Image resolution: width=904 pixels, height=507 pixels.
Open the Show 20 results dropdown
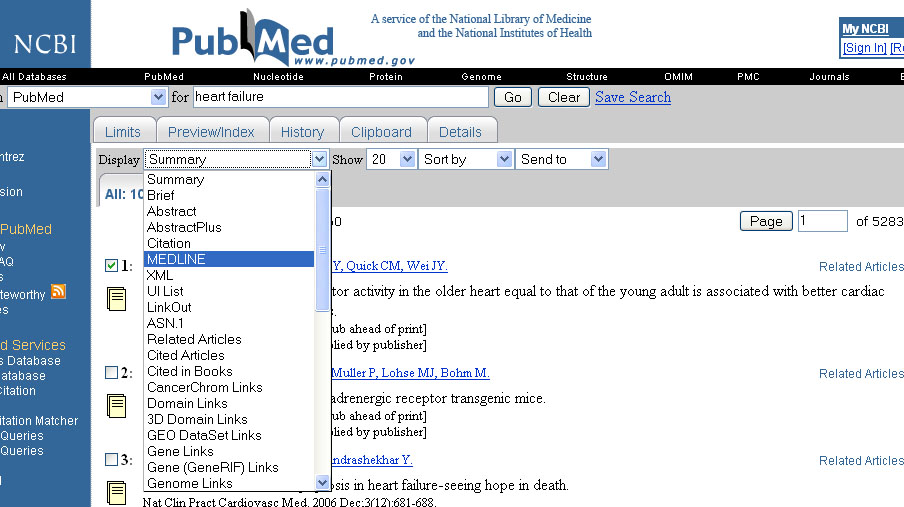pyautogui.click(x=392, y=159)
